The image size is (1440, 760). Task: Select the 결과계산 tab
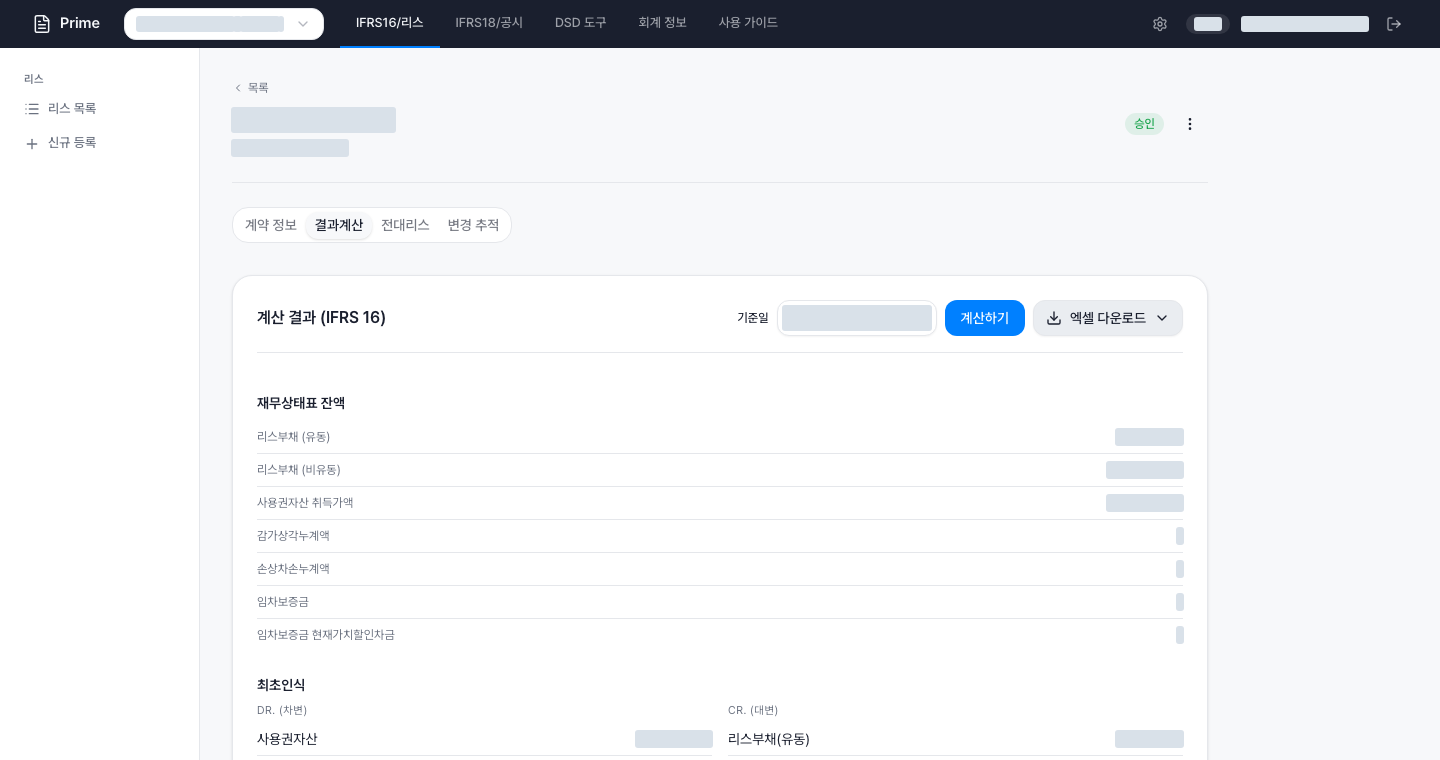pyautogui.click(x=339, y=225)
